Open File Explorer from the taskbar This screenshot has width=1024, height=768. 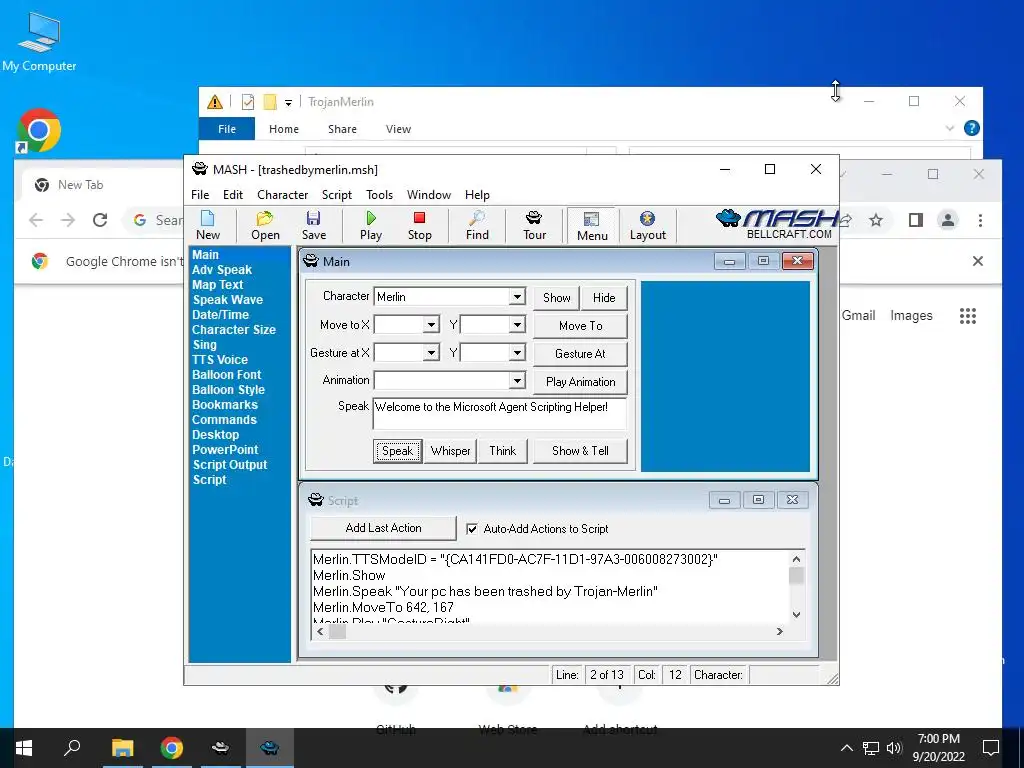tap(122, 748)
